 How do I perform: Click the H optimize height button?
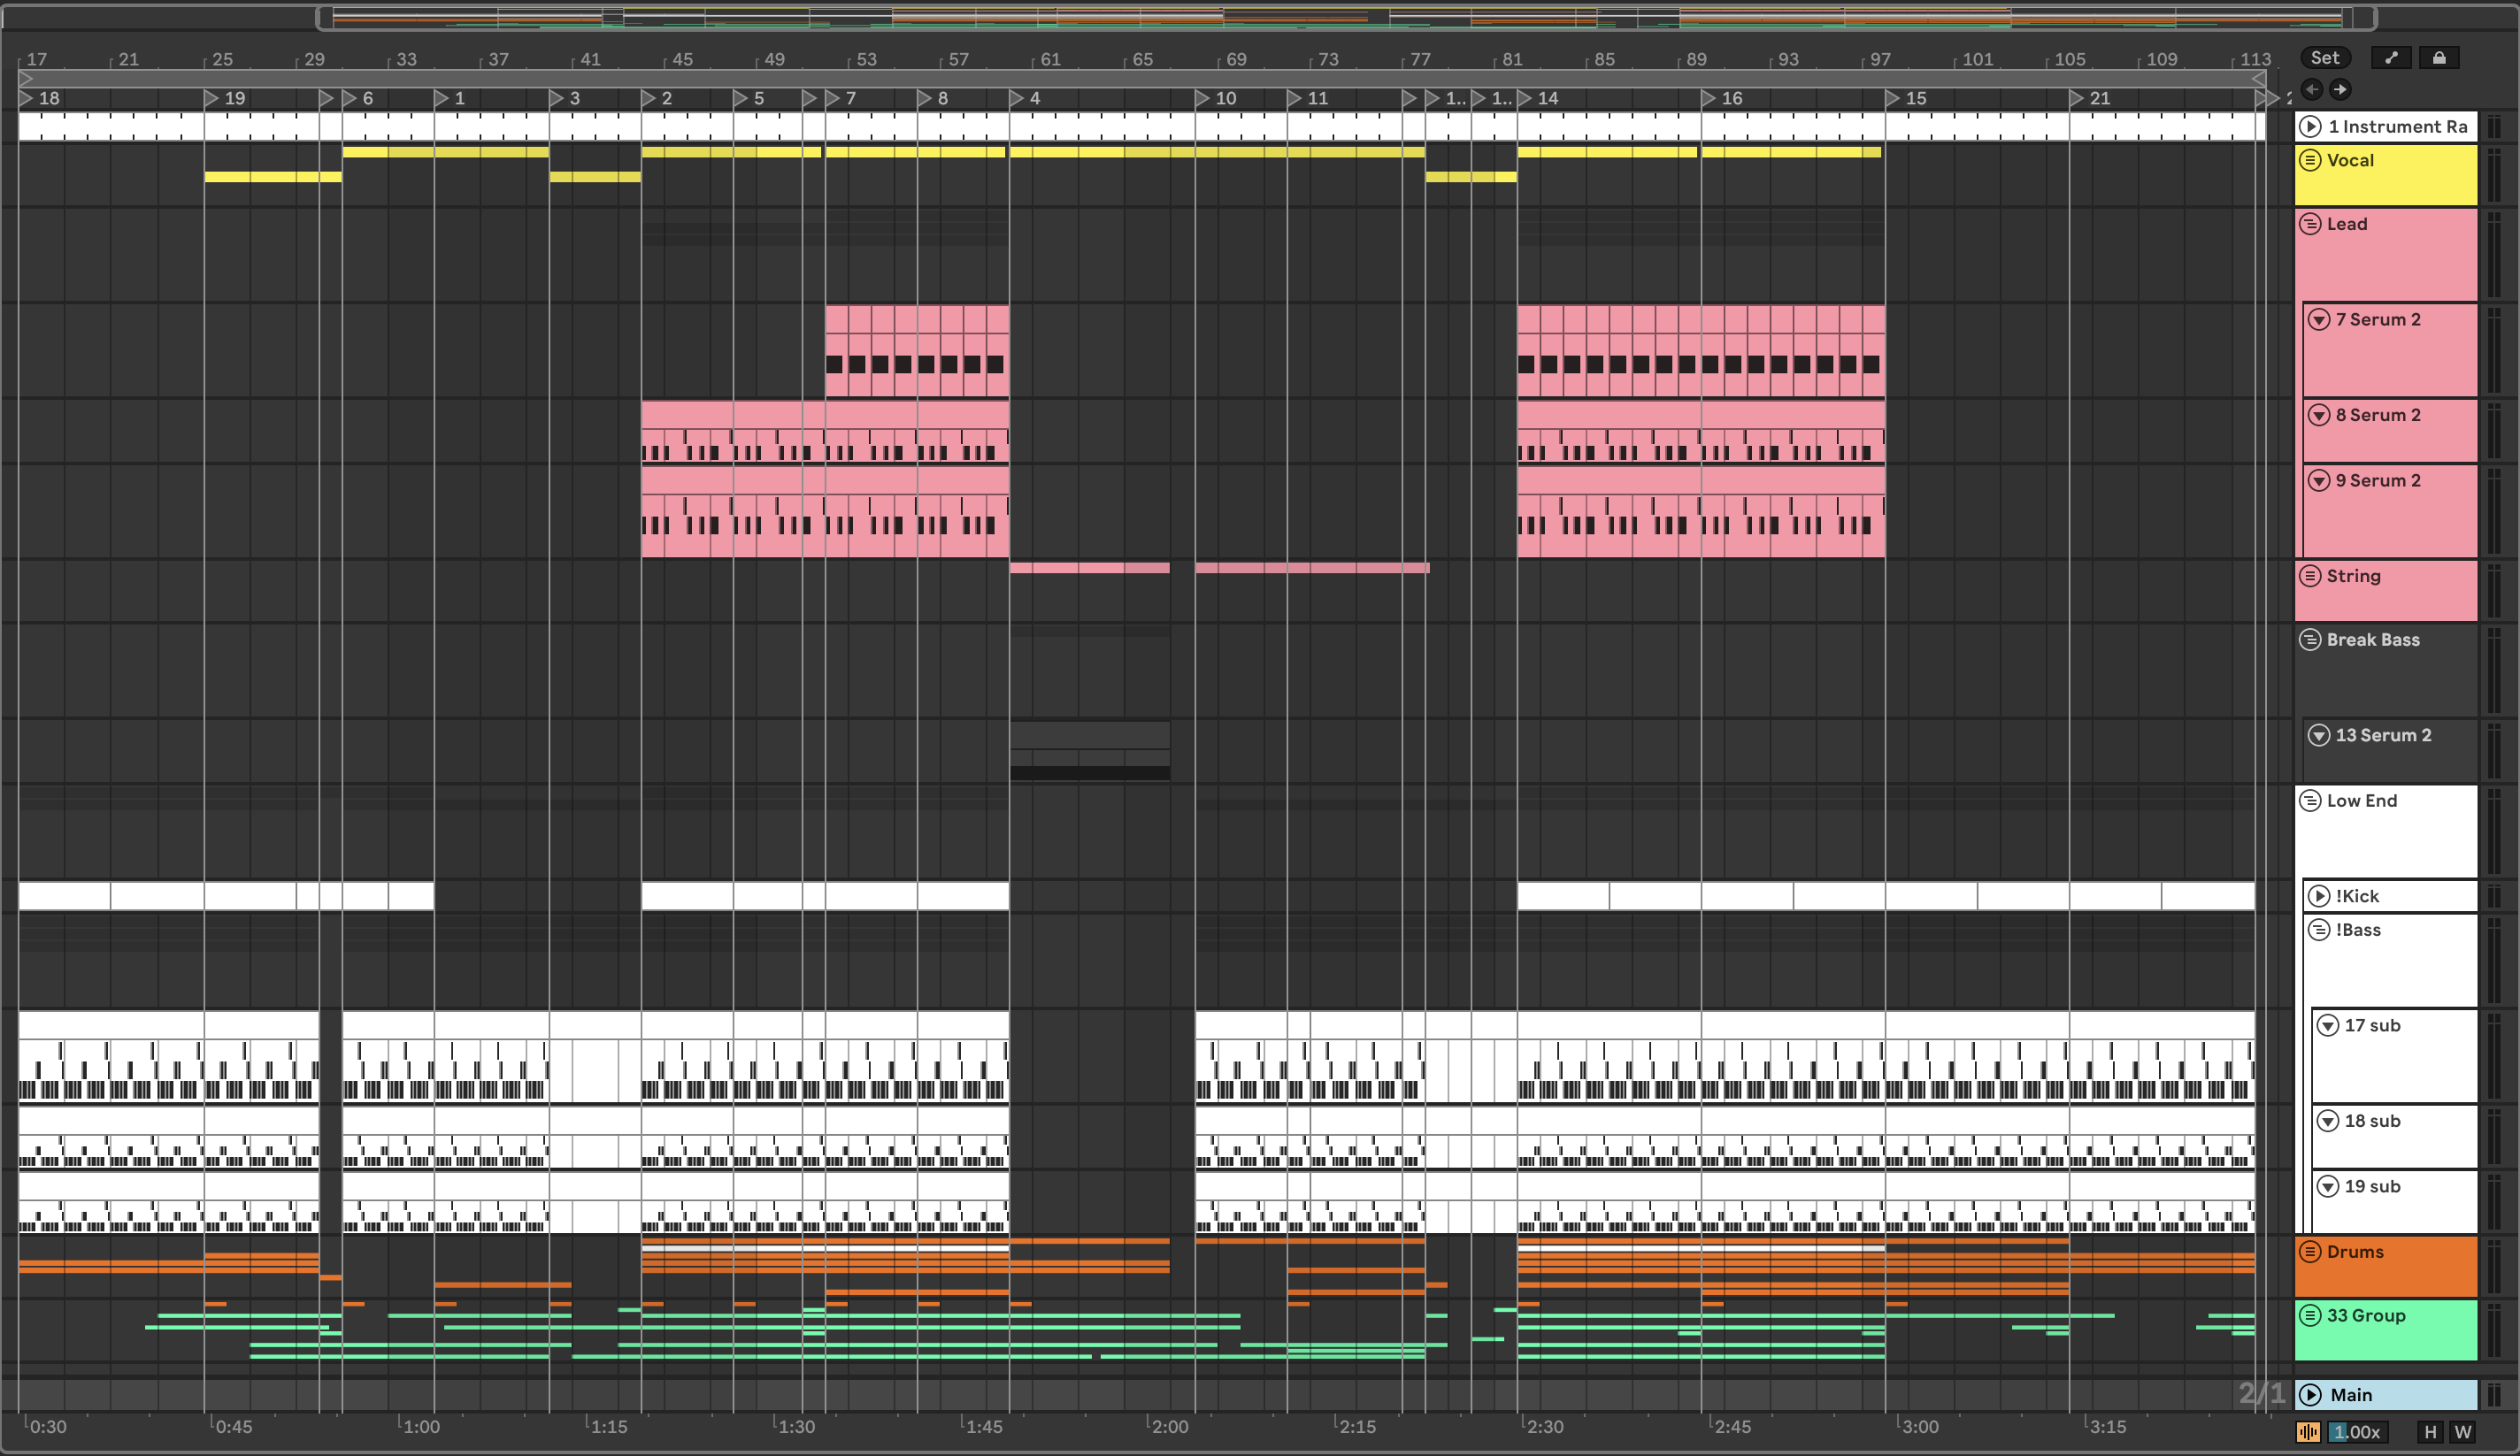pyautogui.click(x=2430, y=1433)
